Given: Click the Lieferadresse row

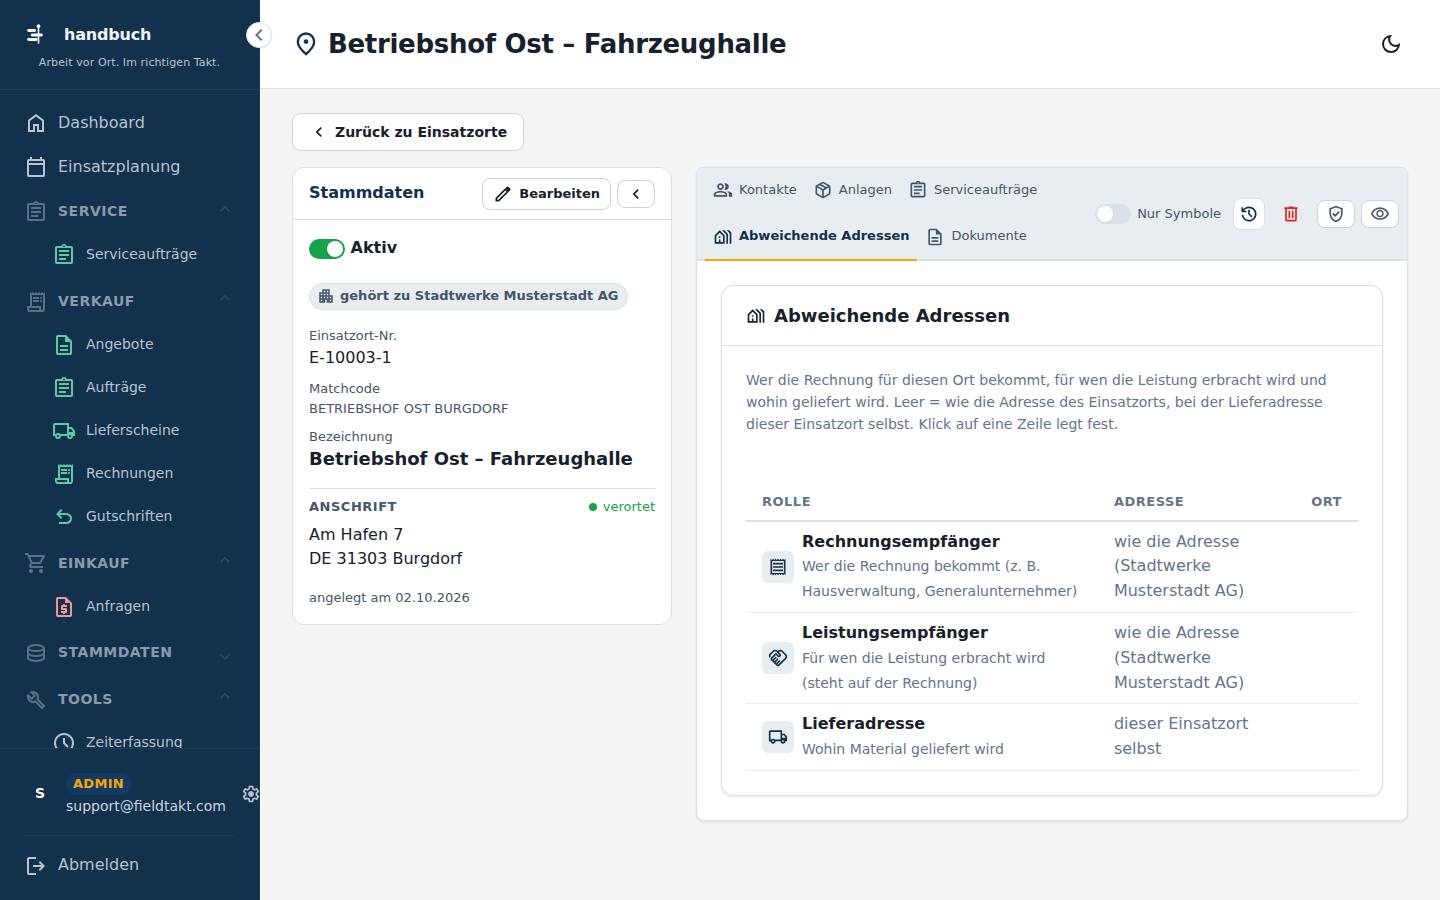Looking at the screenshot, I should (1052, 737).
